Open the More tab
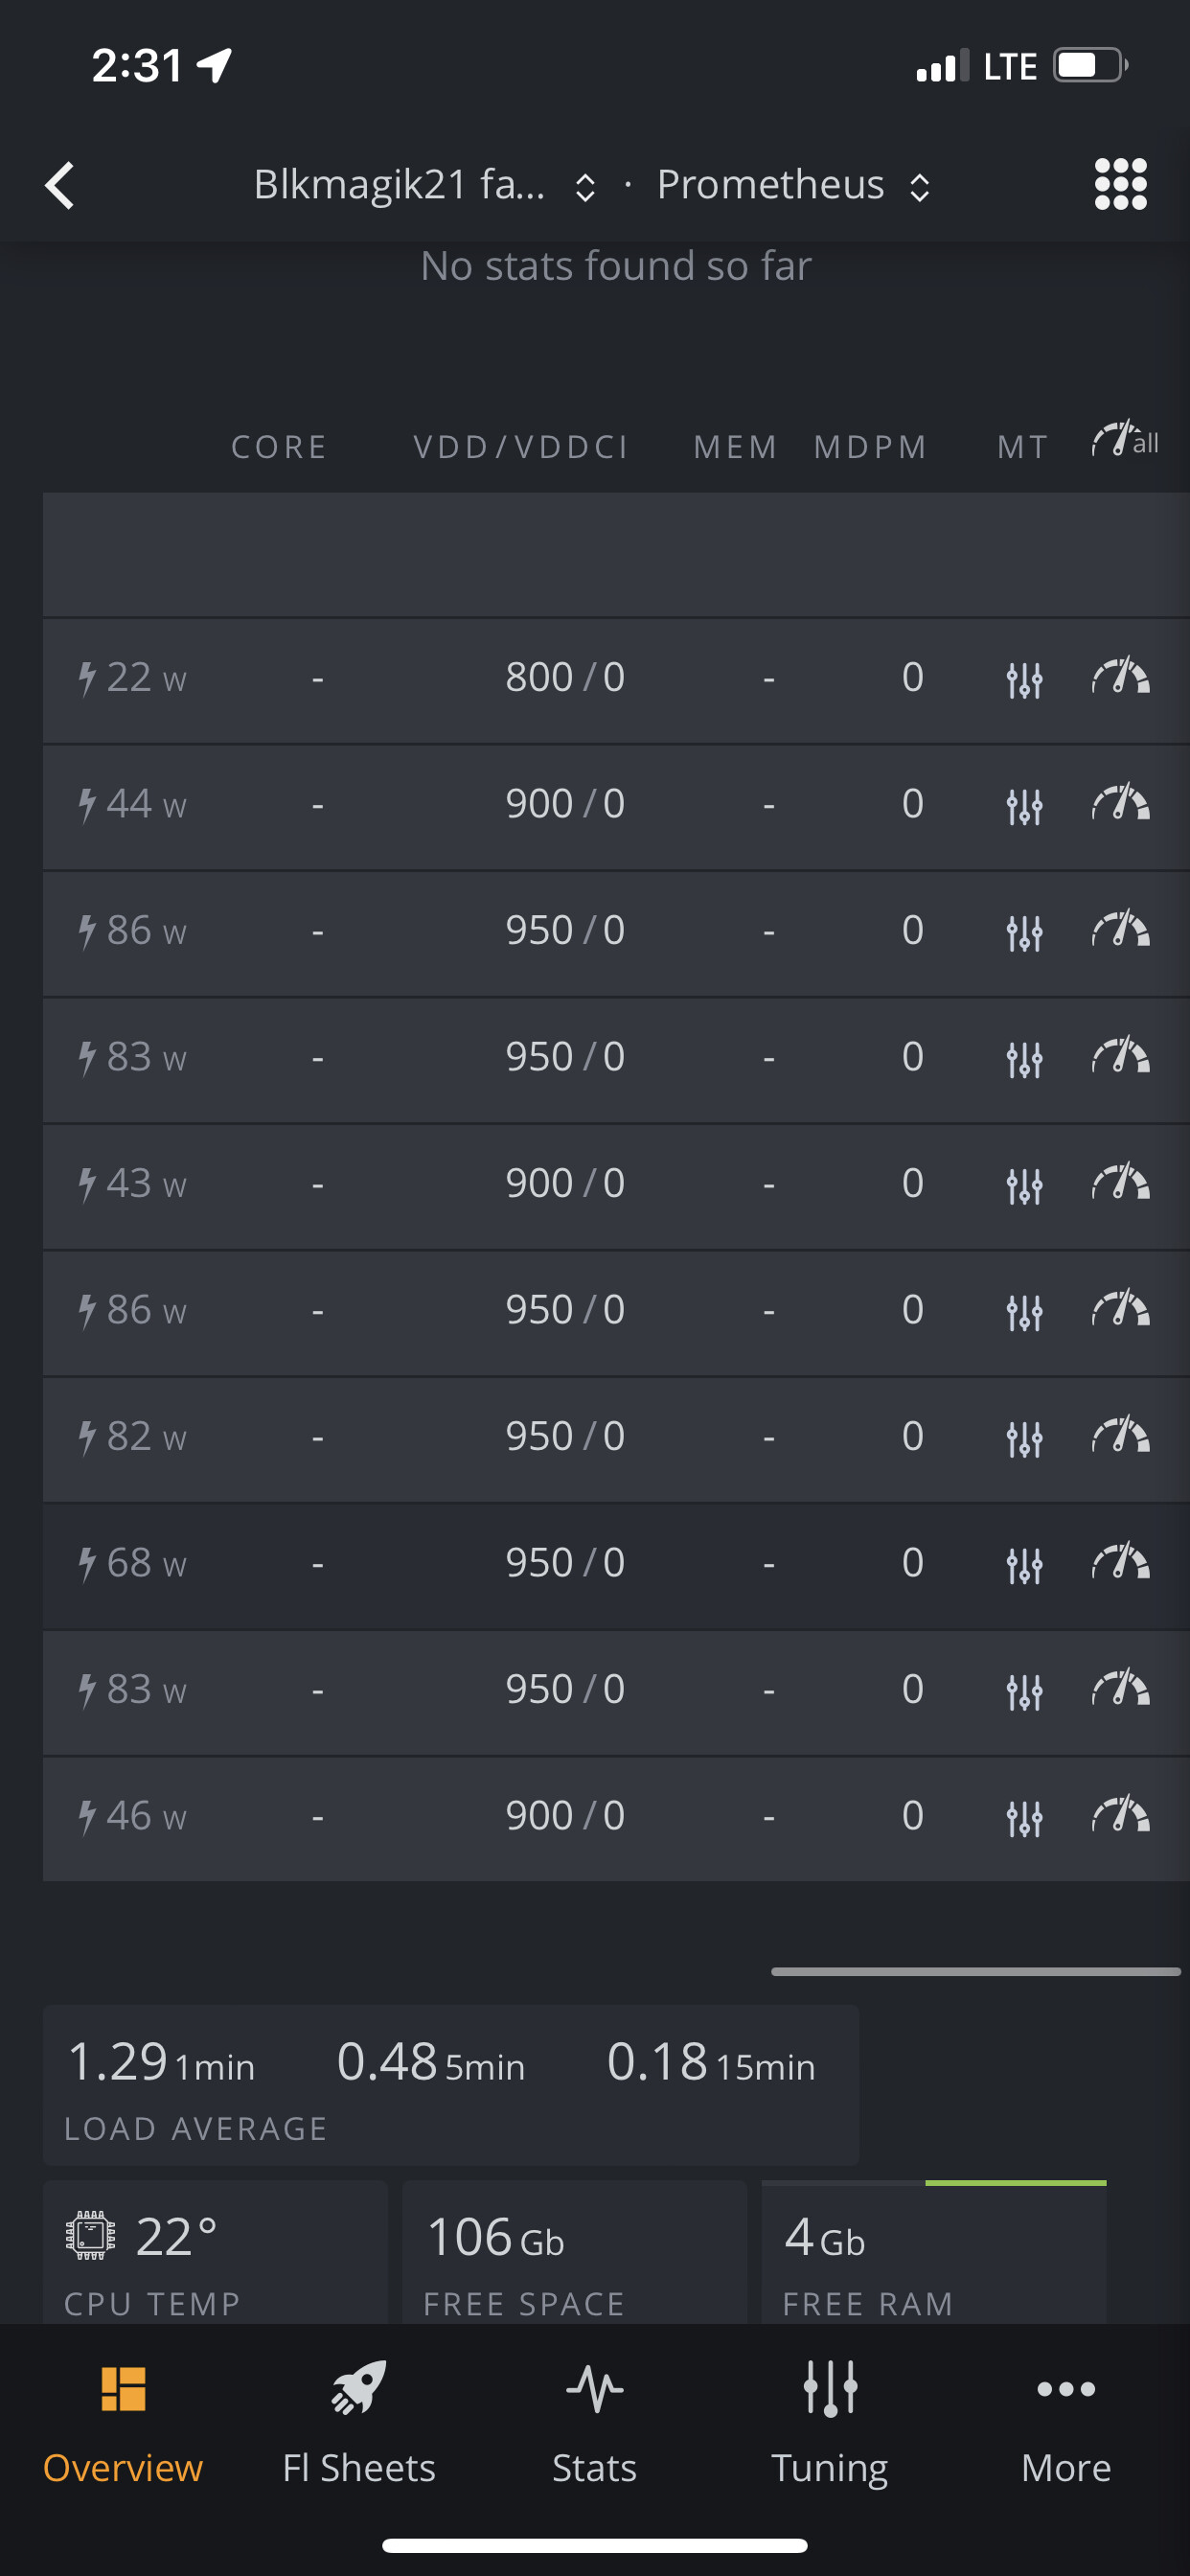The width and height of the screenshot is (1190, 2576). 1066,2422
